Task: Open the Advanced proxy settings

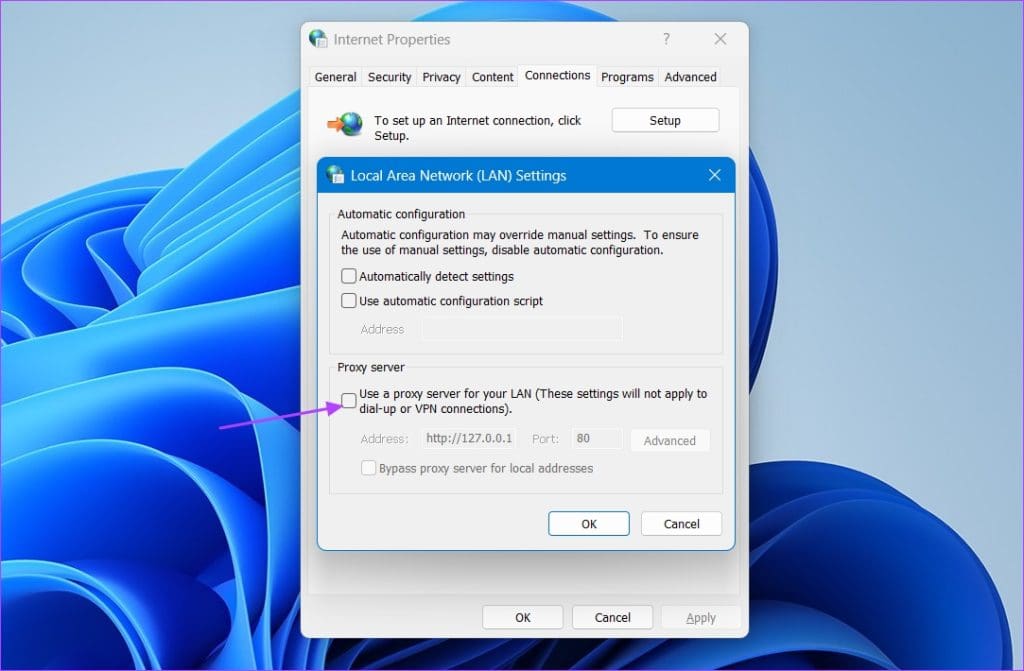Action: coord(670,440)
